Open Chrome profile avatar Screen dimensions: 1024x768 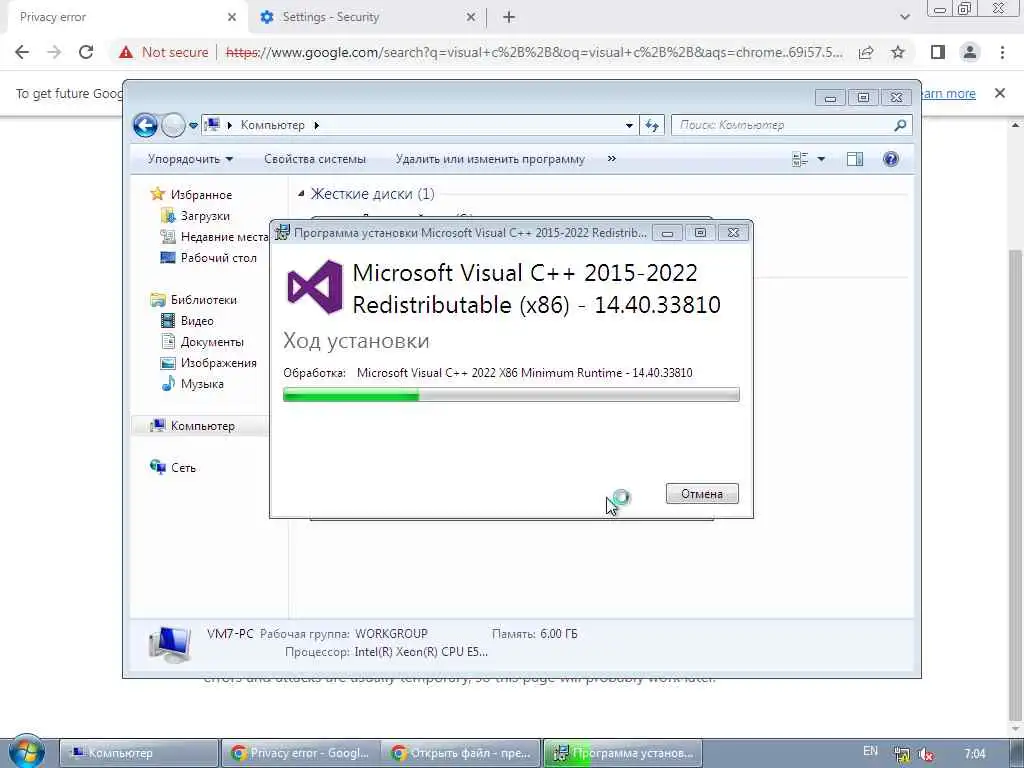[970, 52]
